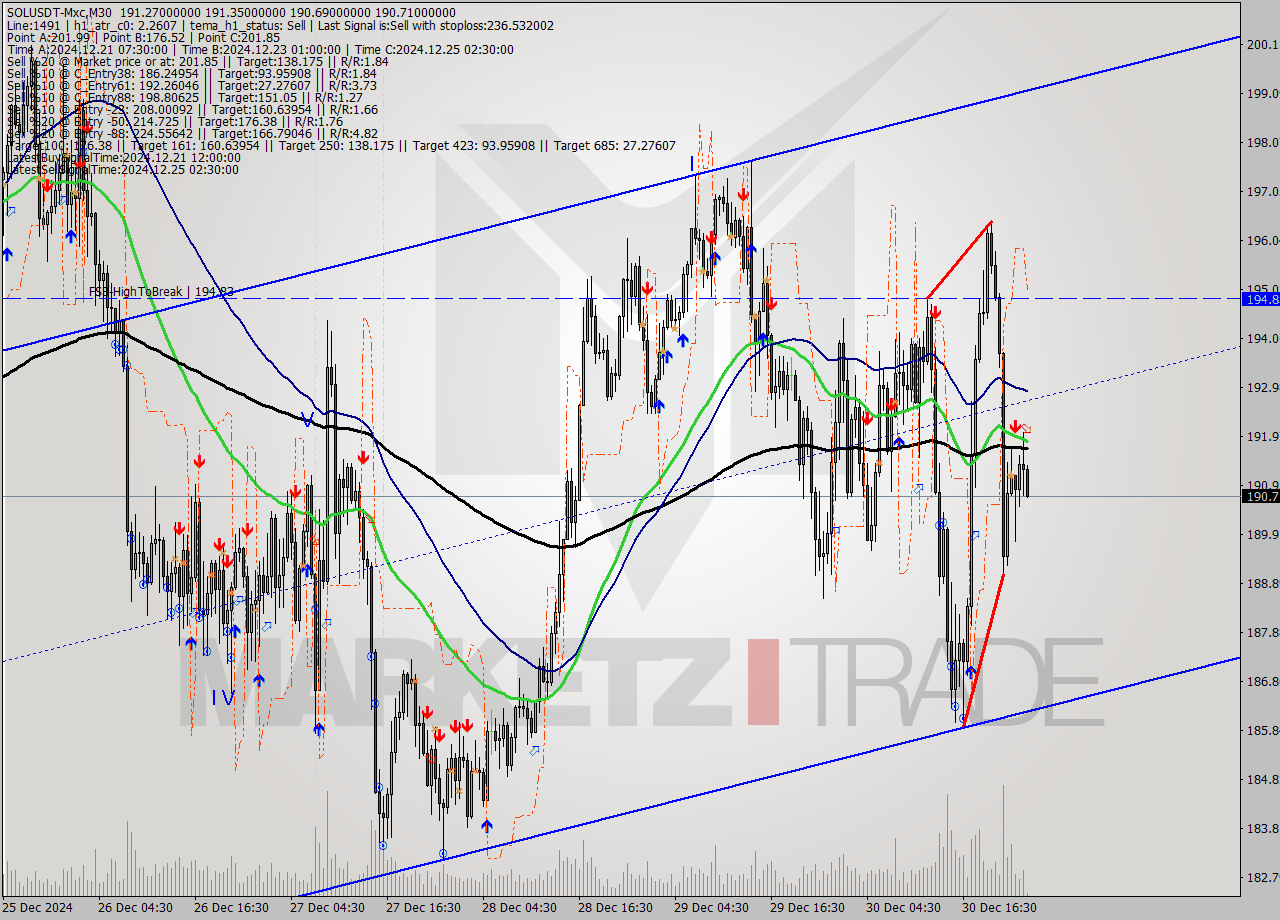The width and height of the screenshot is (1280, 920).
Task: Click the 196.0 price axis label
Action: (1262, 240)
